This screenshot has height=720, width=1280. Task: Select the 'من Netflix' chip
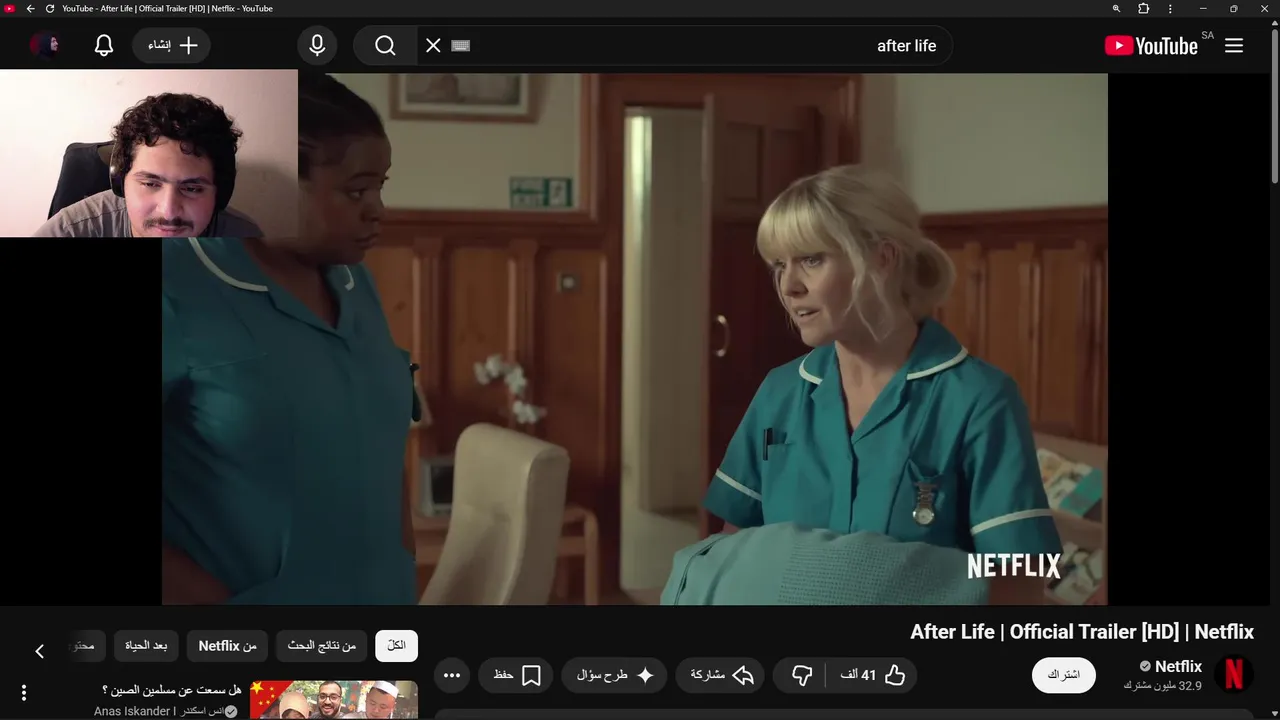coord(228,646)
